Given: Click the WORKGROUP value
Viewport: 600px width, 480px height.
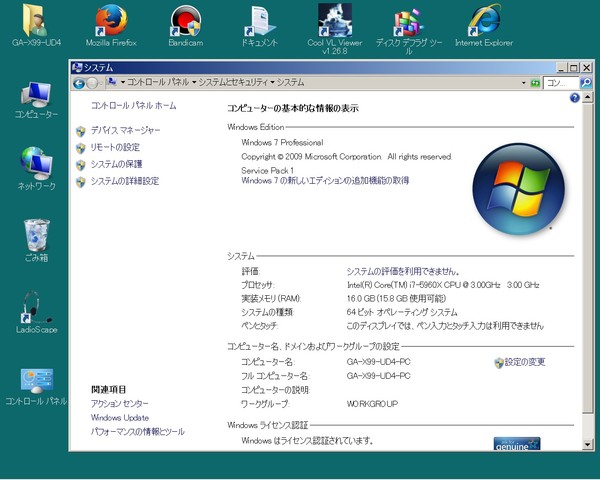Looking at the screenshot, I should click(372, 404).
